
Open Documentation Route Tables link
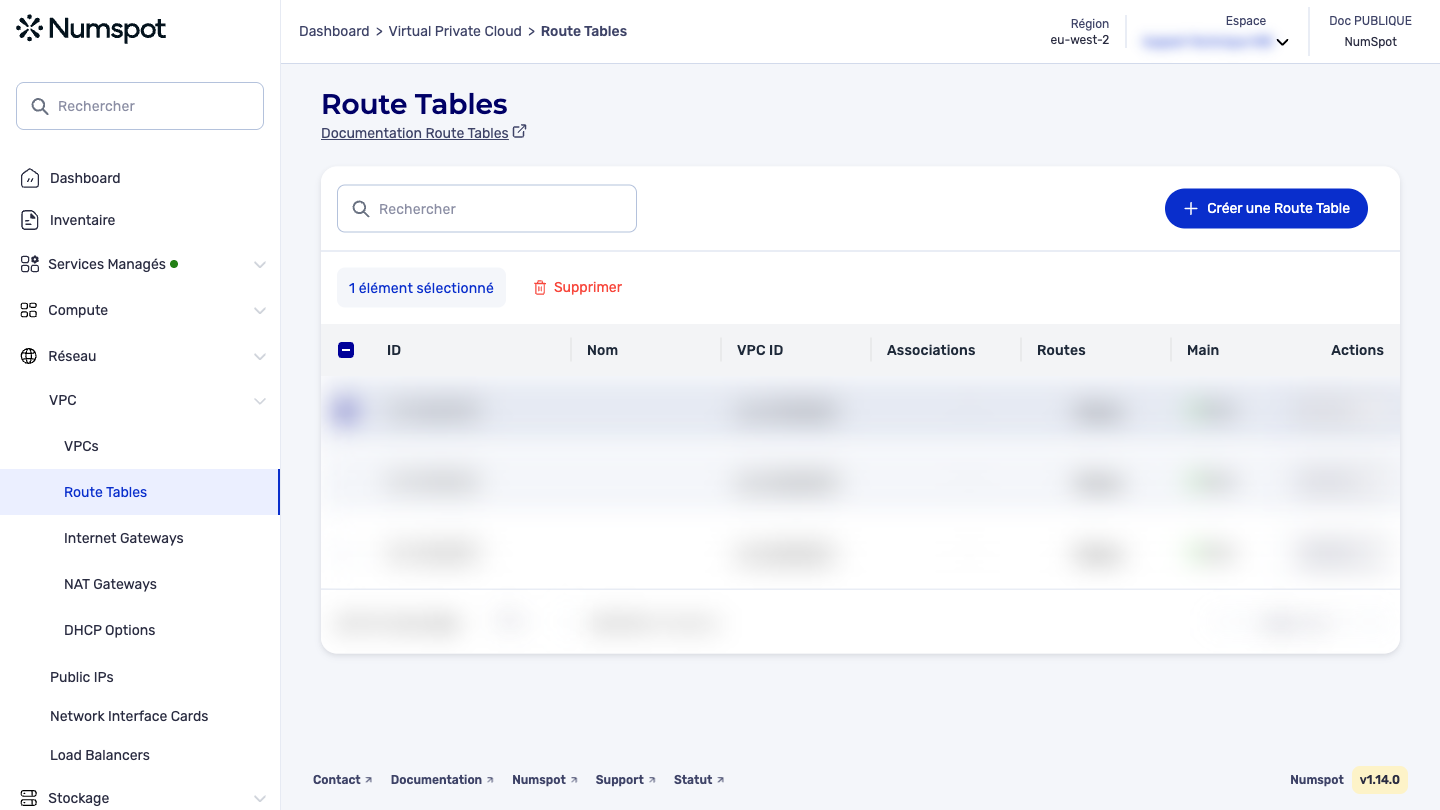[x=415, y=133]
